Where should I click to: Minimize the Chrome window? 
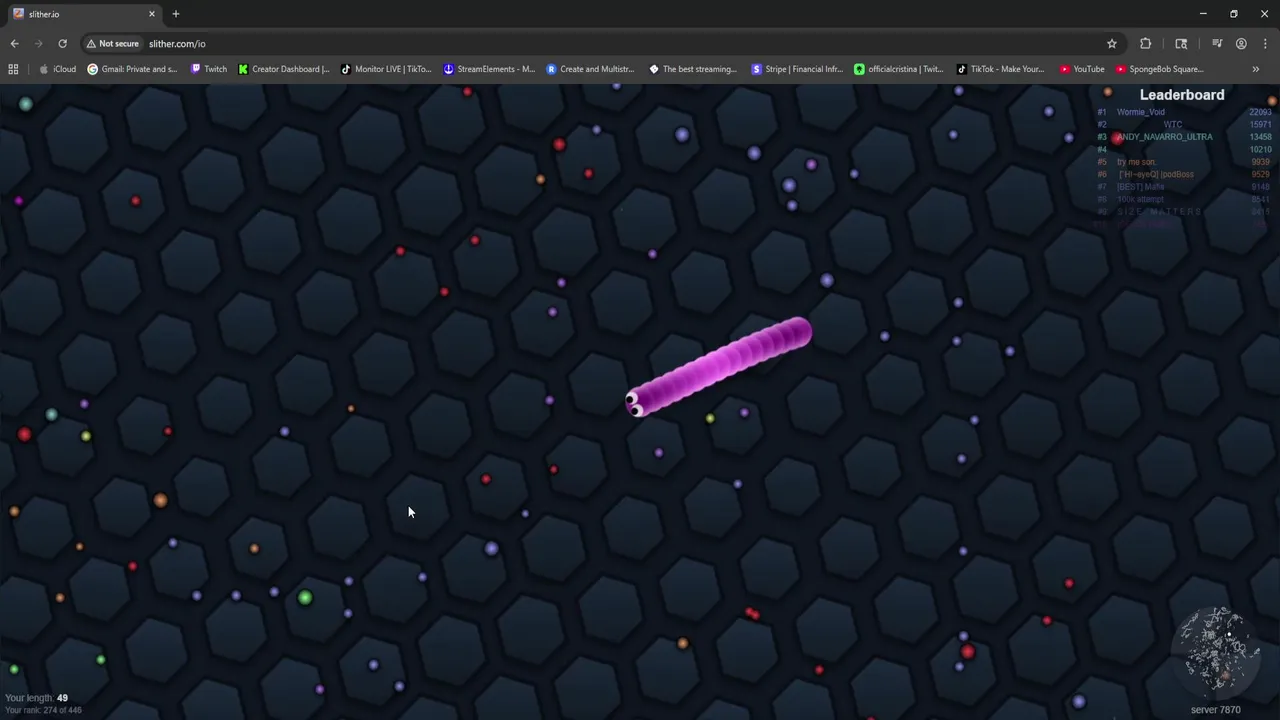(1203, 14)
